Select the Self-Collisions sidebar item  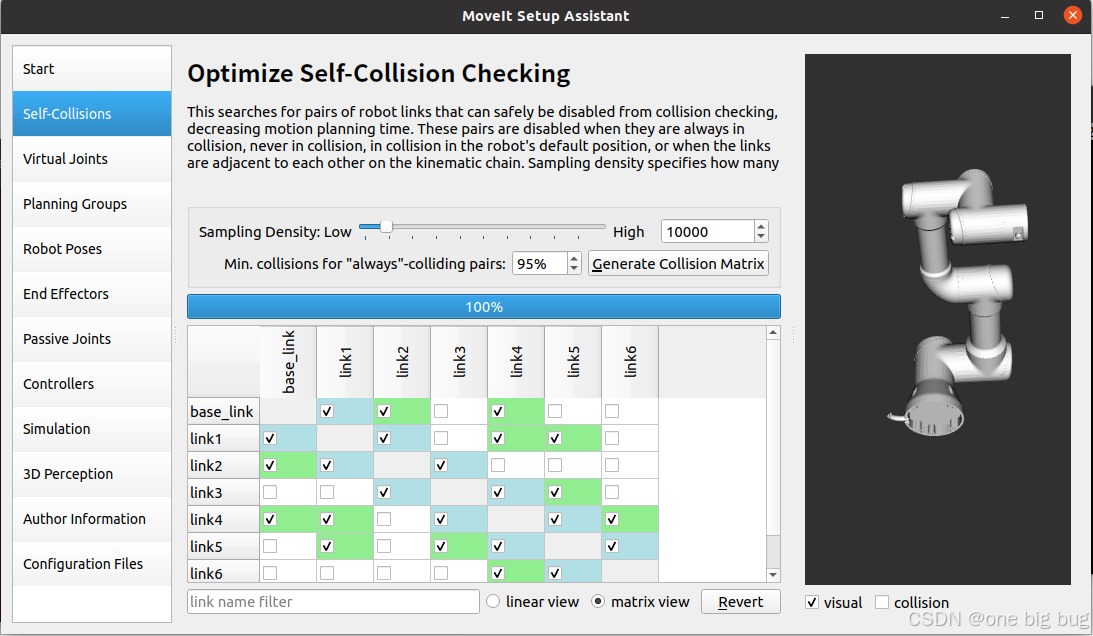coord(92,114)
